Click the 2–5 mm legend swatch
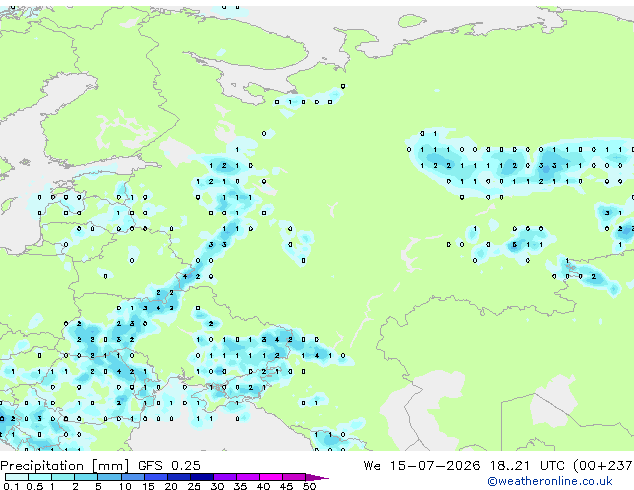Viewport: 634px width, 490px height. (x=86, y=477)
